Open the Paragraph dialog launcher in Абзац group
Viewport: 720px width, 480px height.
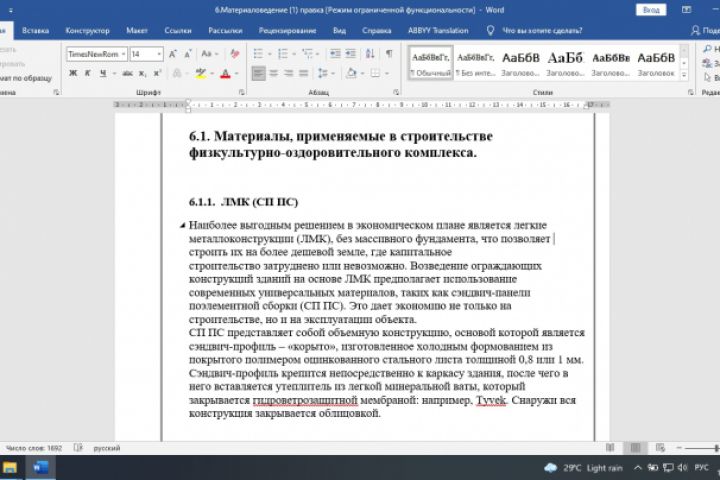(396, 92)
